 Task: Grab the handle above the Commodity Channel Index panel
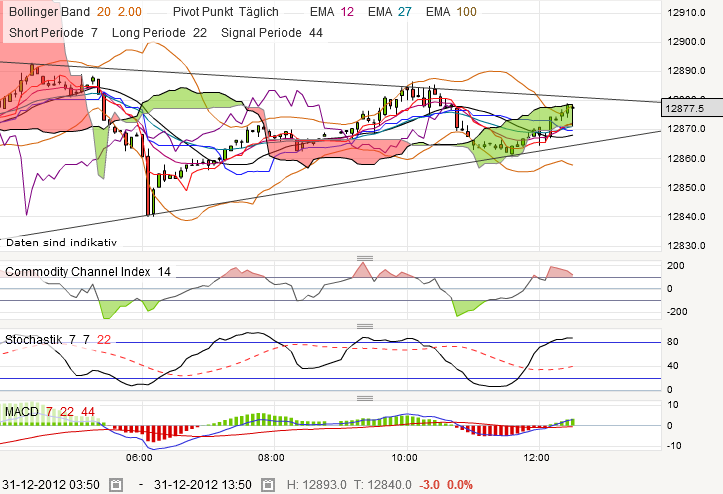(365, 258)
